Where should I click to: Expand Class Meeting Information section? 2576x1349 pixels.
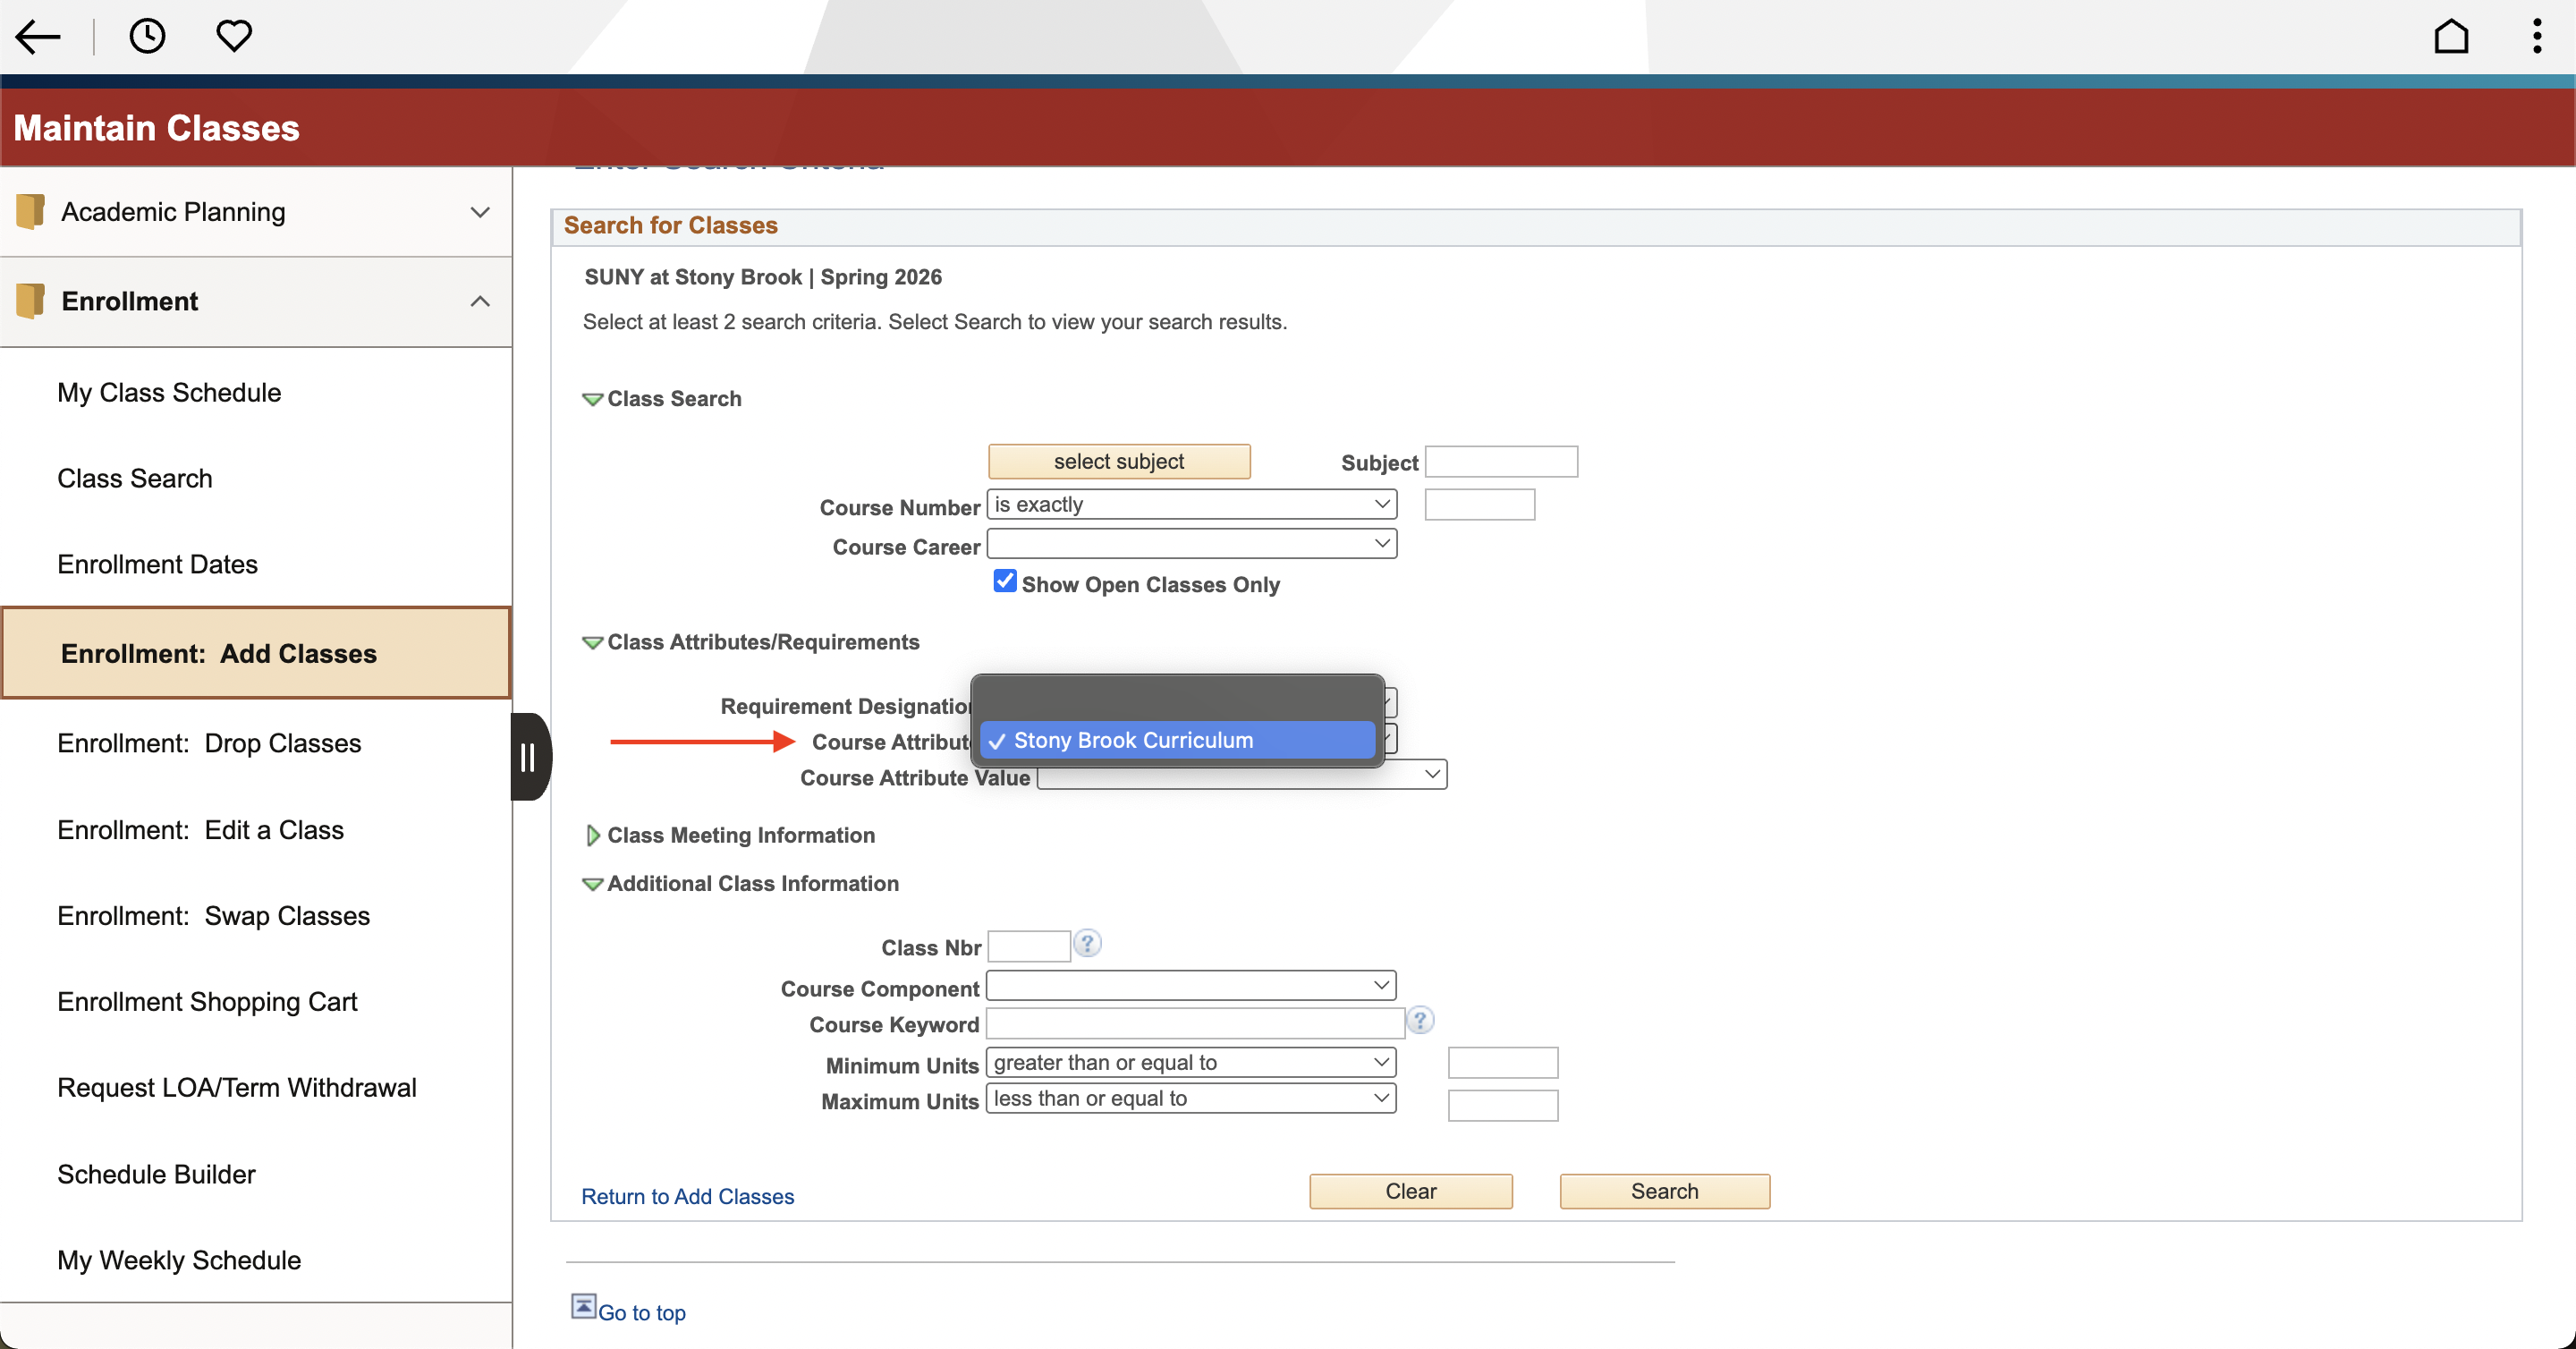pos(593,836)
